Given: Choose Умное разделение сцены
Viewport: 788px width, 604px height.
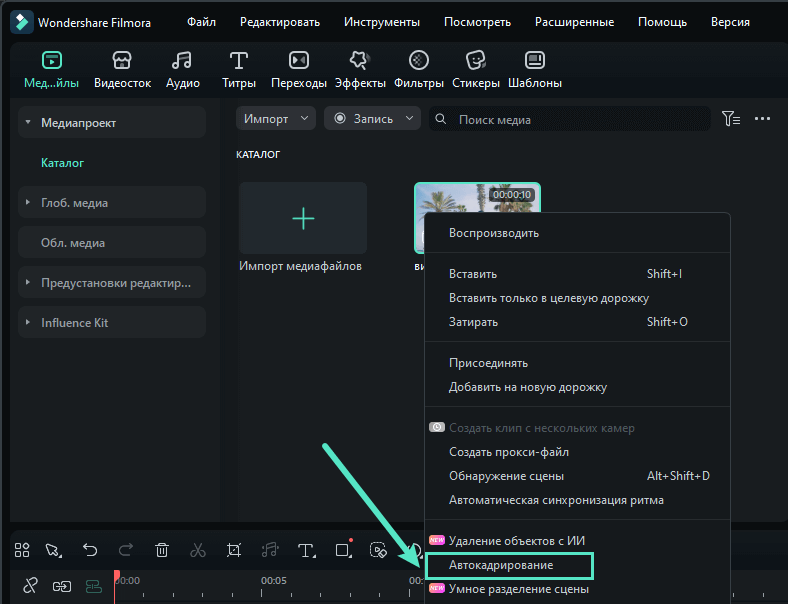Looking at the screenshot, I should [577, 589].
